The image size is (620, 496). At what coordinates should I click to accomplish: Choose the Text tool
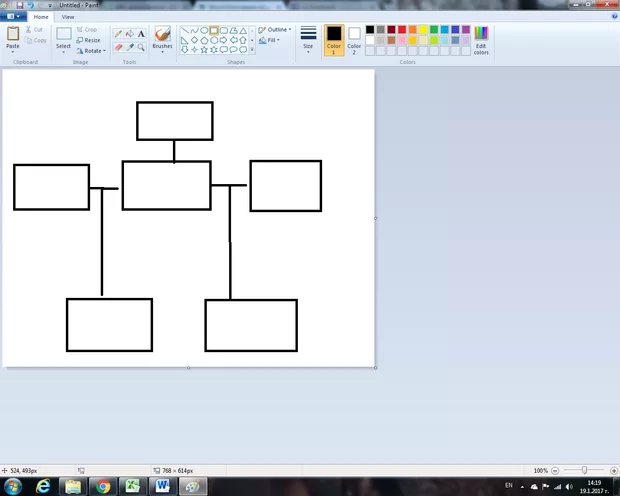141,34
